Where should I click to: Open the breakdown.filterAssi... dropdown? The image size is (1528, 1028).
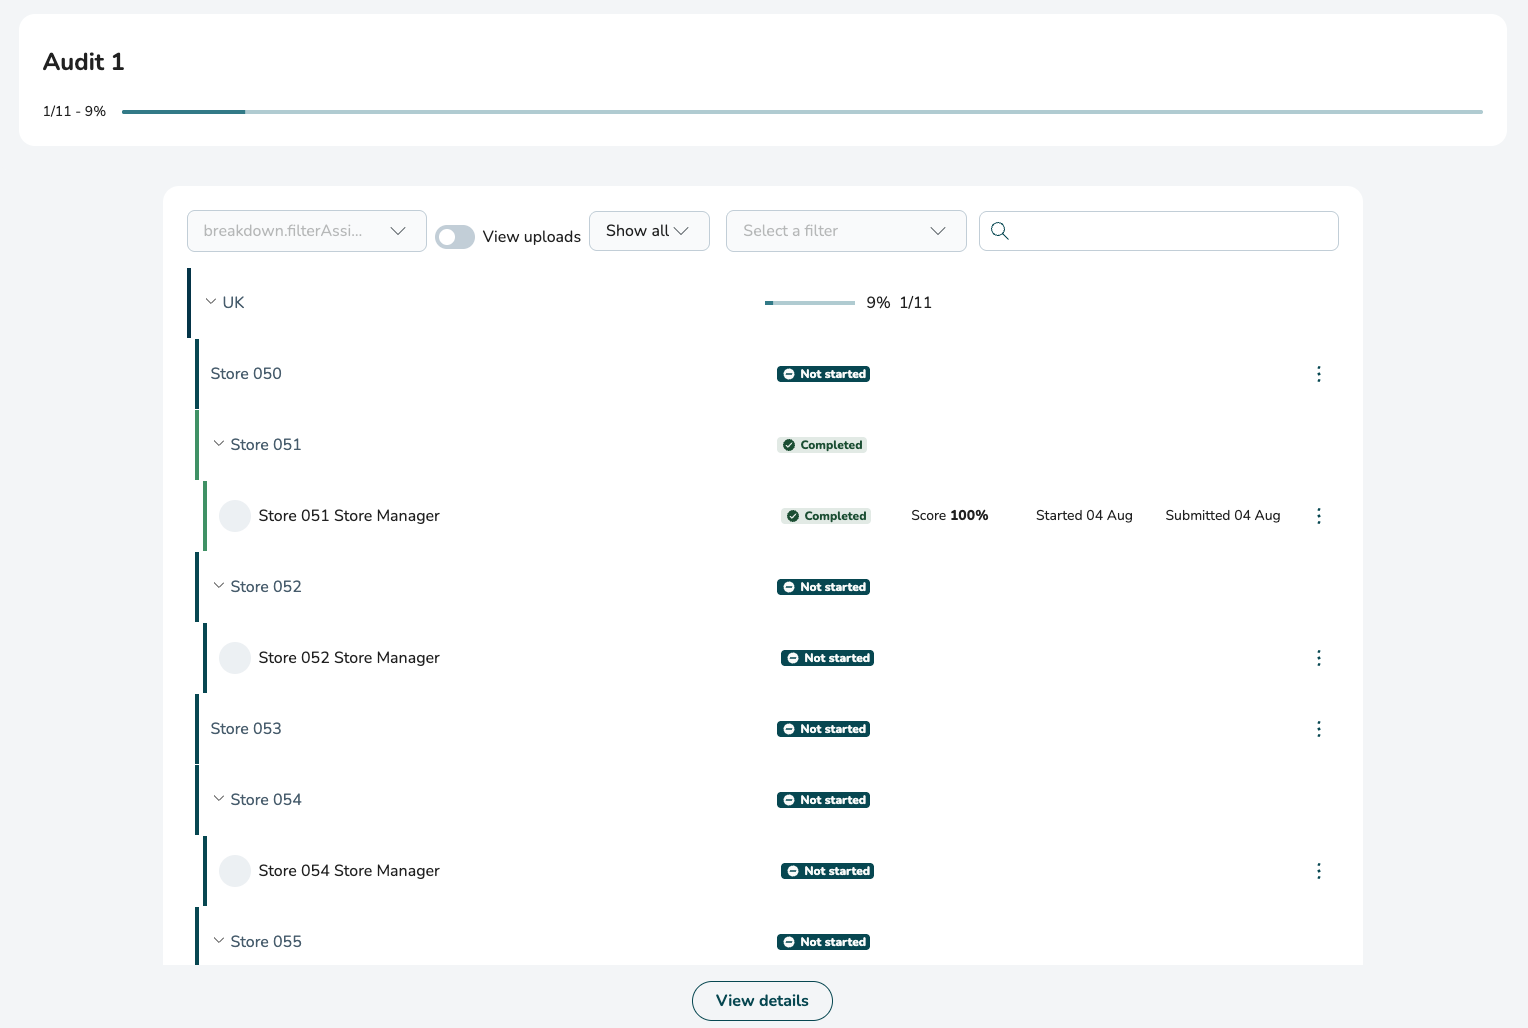click(307, 231)
